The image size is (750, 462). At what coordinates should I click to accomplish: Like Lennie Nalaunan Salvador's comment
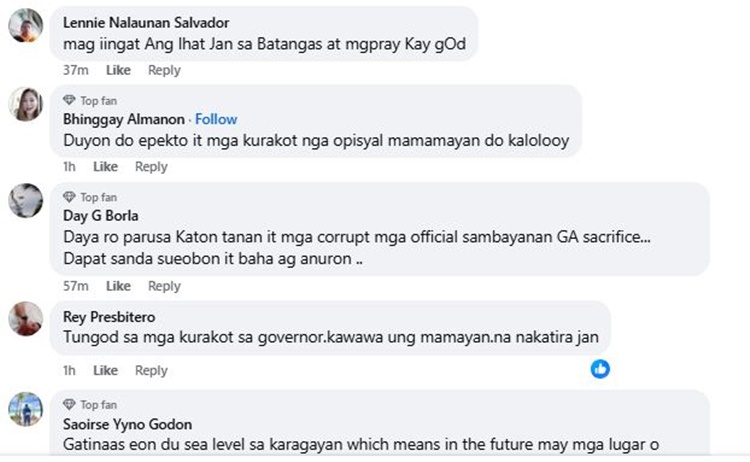pos(118,70)
